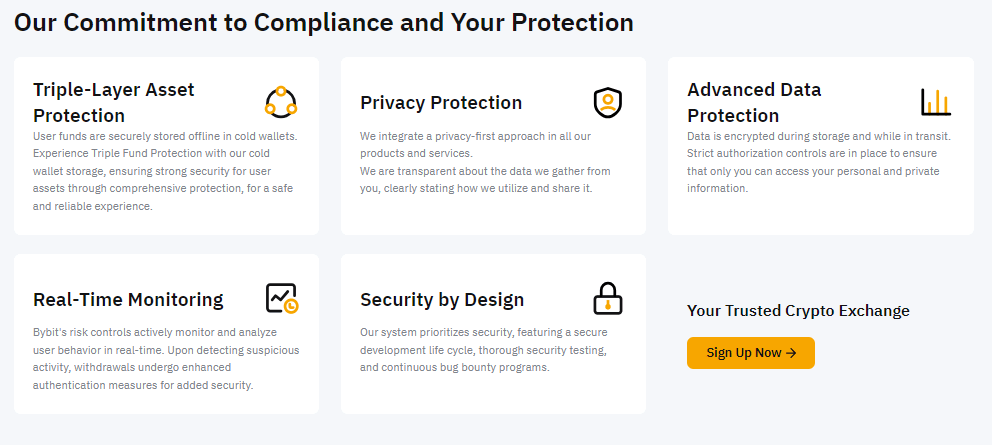The height and width of the screenshot is (445, 992).
Task: Click the Triple-Layer Asset Protection heading
Action: click(114, 102)
